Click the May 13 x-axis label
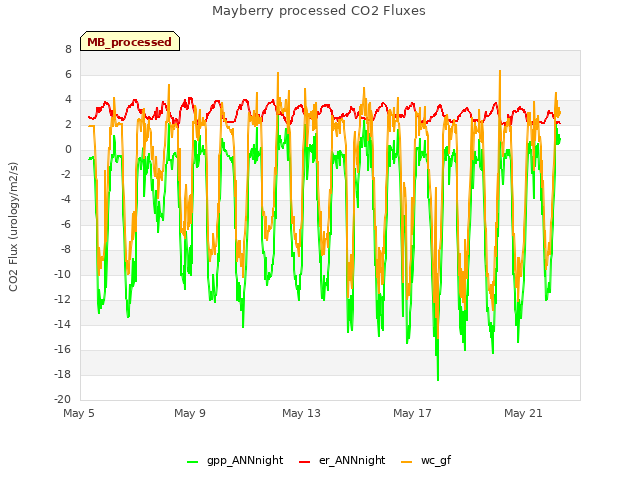Screen dimensions: 640x480 tap(301, 413)
